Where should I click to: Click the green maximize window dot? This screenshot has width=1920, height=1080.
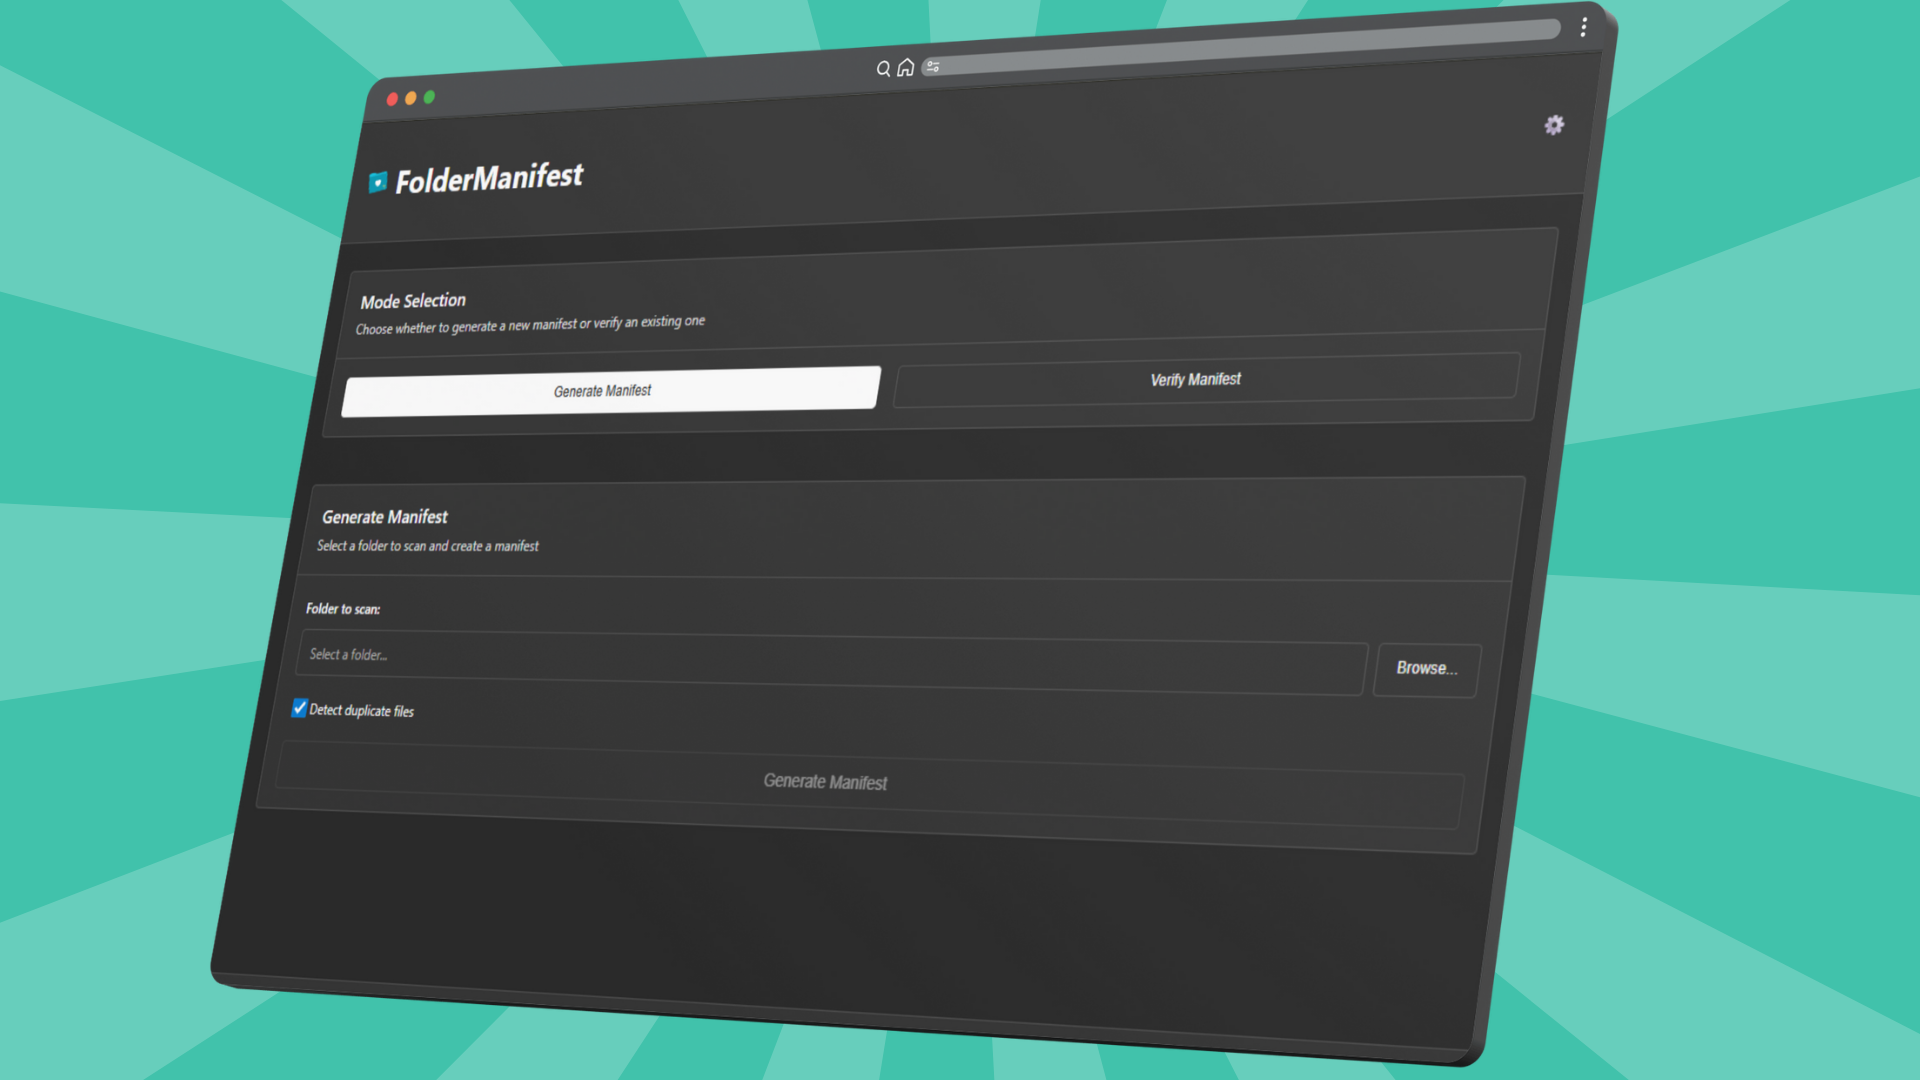(429, 97)
